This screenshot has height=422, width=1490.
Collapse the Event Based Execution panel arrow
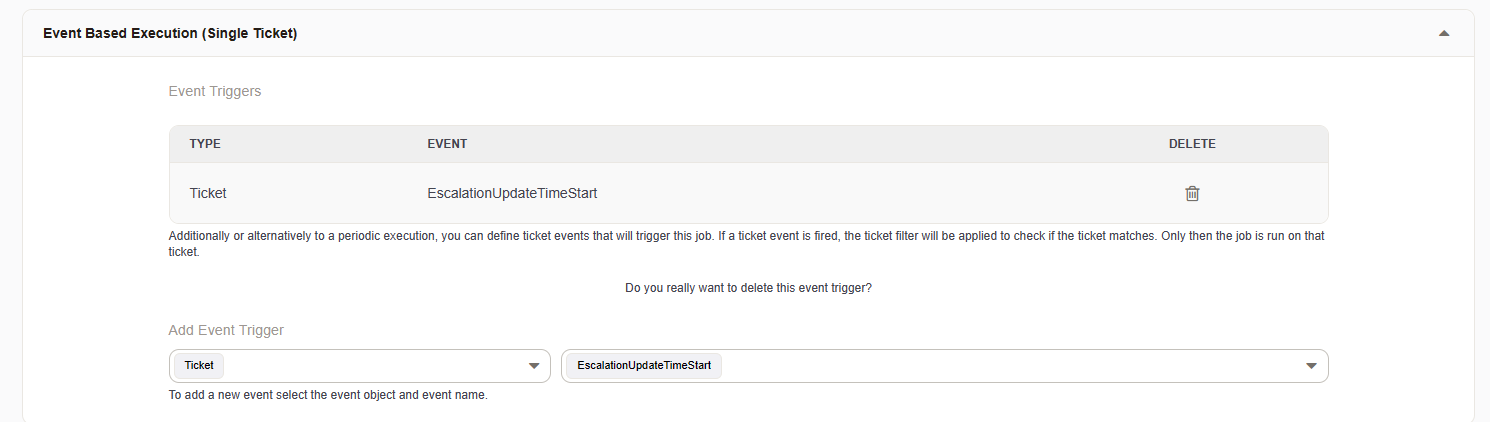tap(1443, 33)
